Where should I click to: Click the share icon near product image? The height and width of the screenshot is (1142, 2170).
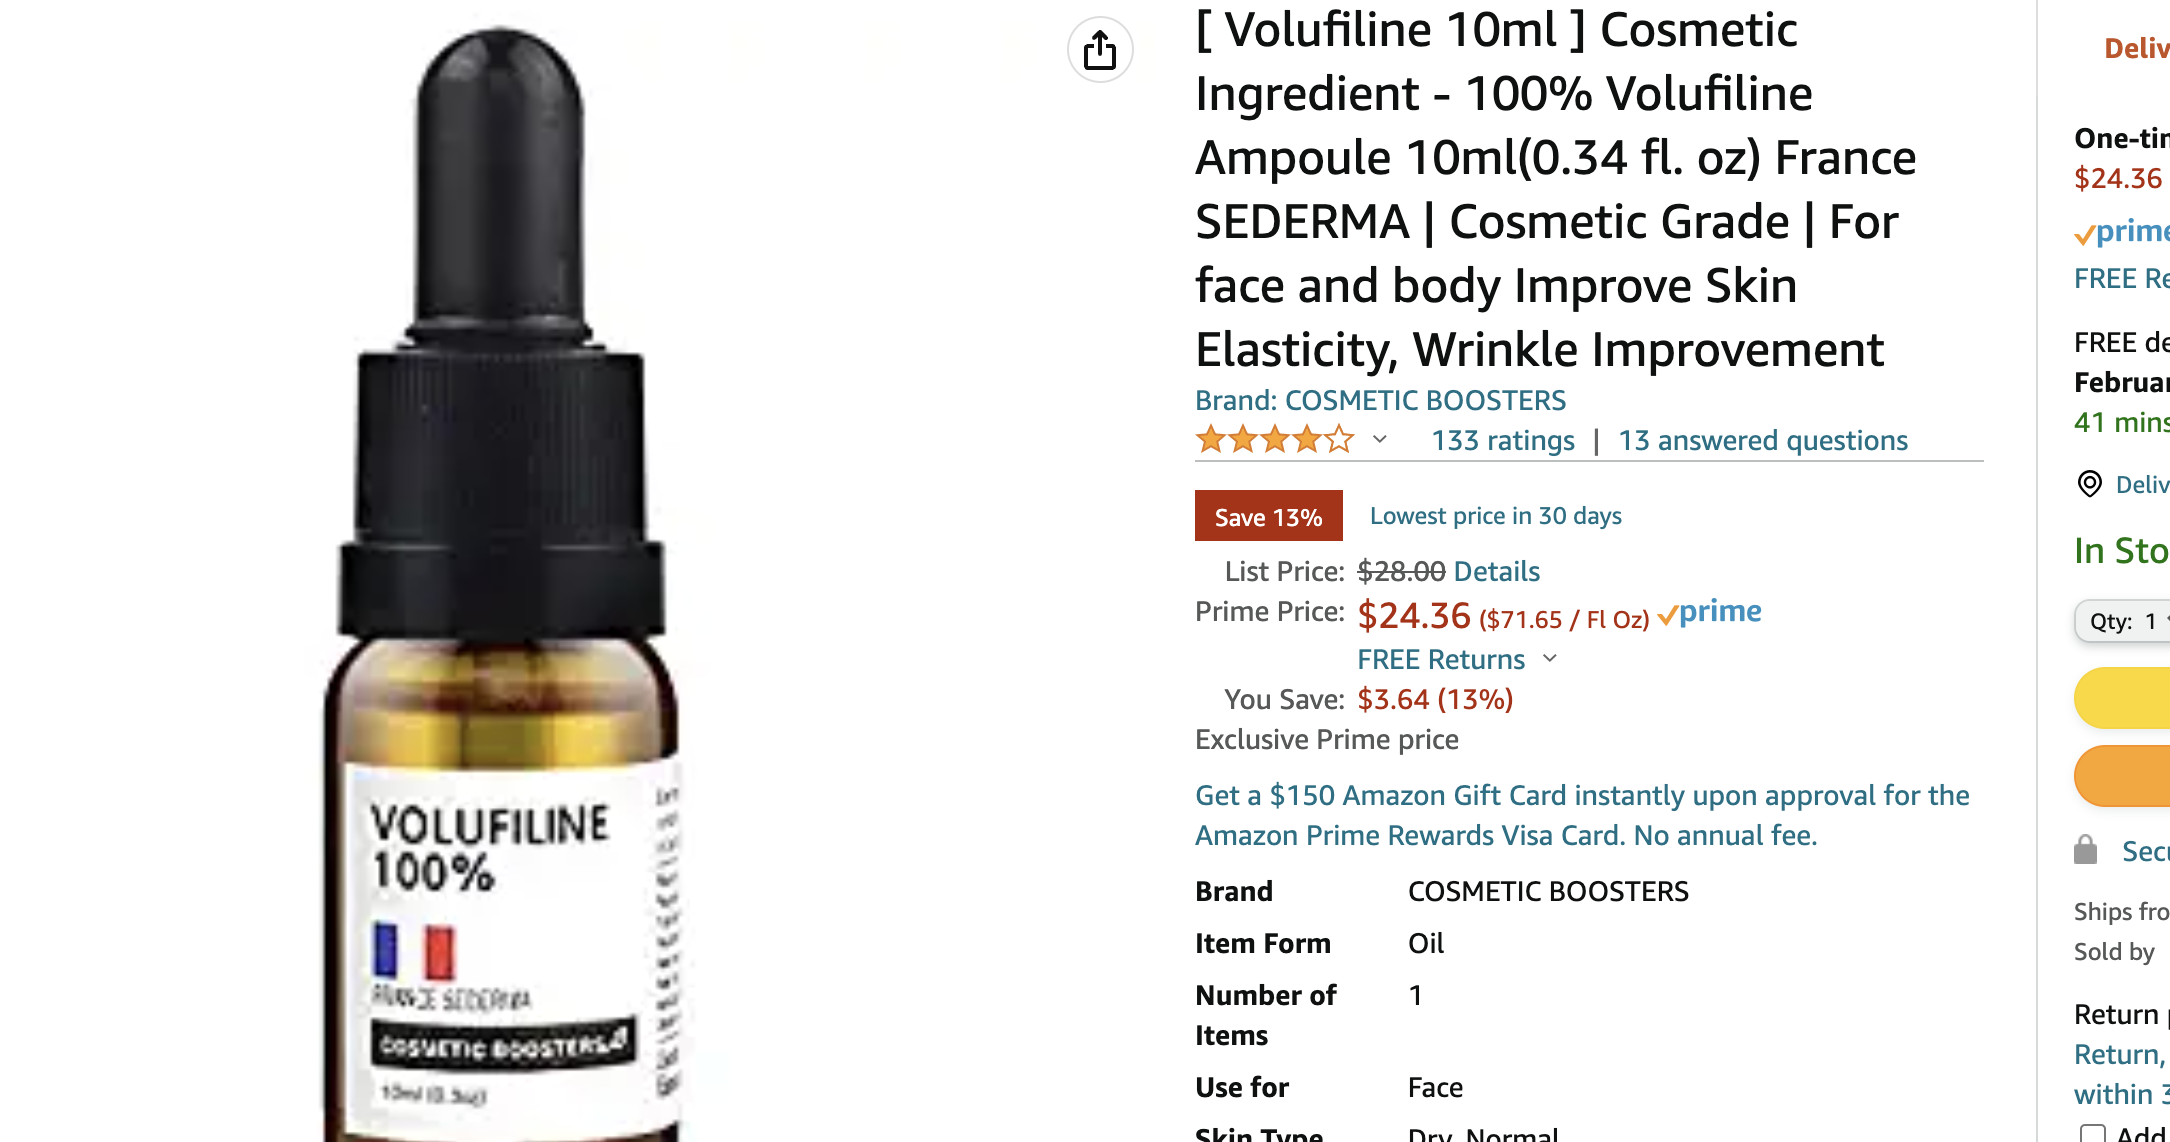click(x=1100, y=50)
